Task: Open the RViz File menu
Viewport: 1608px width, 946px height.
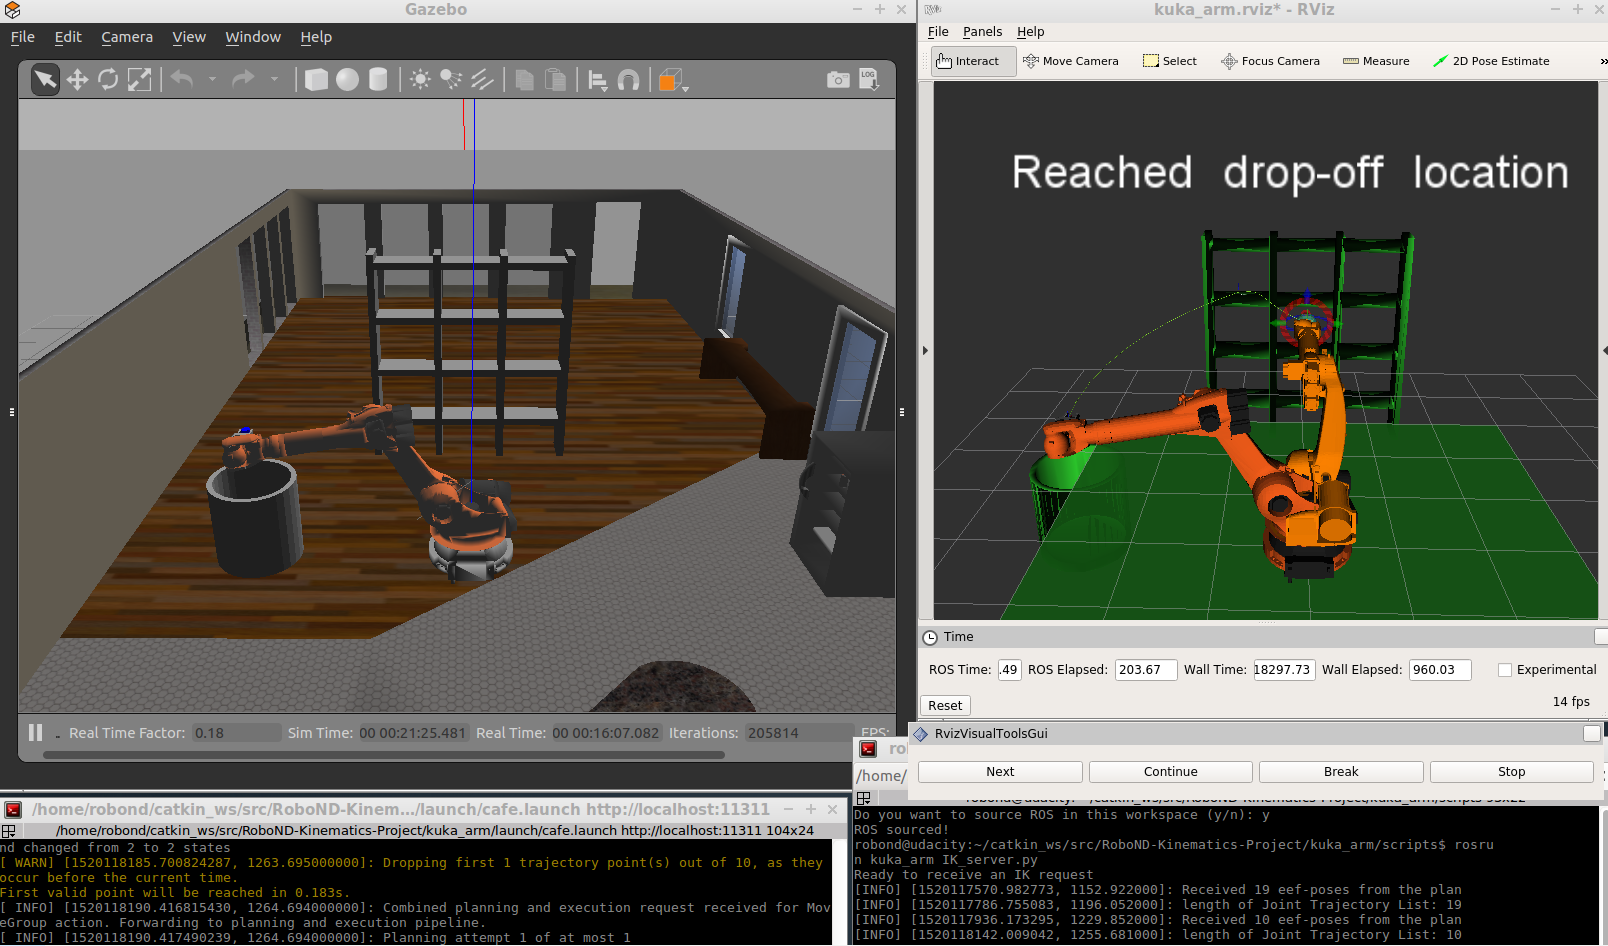Action: [x=938, y=32]
